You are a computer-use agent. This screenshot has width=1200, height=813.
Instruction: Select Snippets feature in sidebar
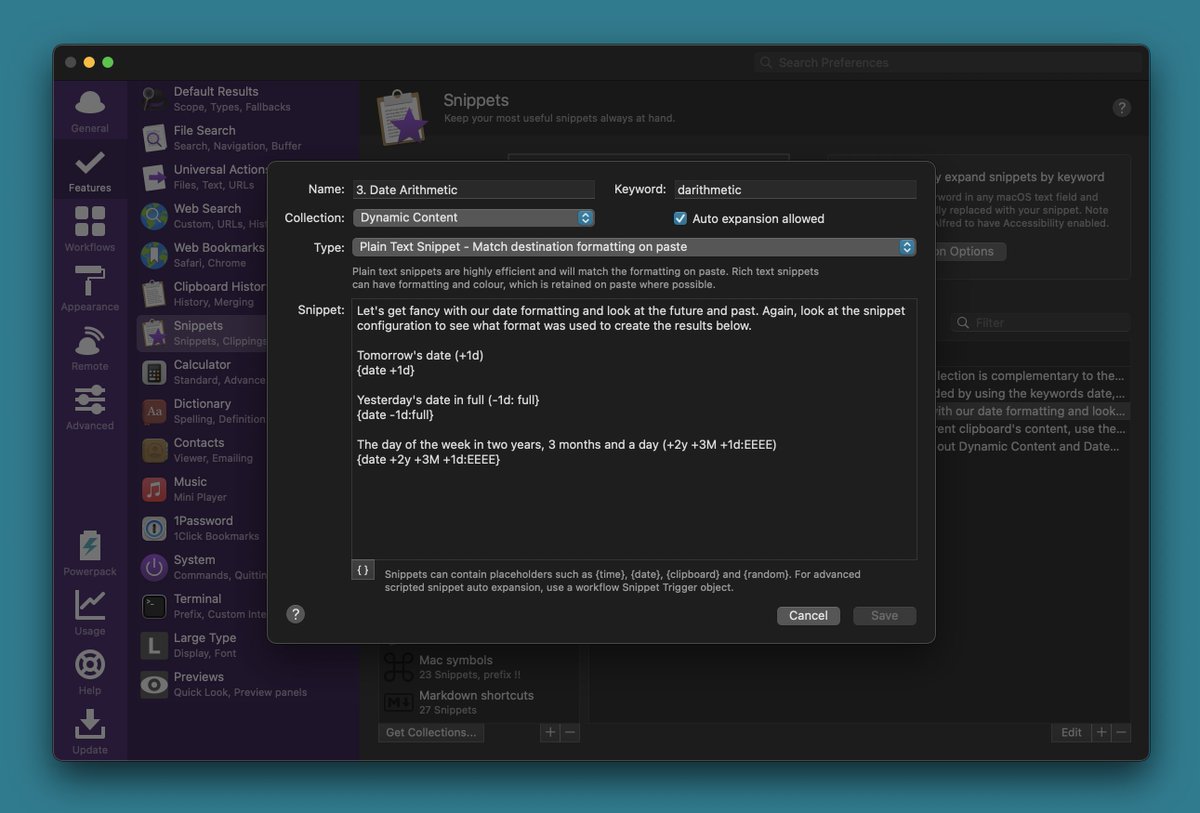click(204, 333)
